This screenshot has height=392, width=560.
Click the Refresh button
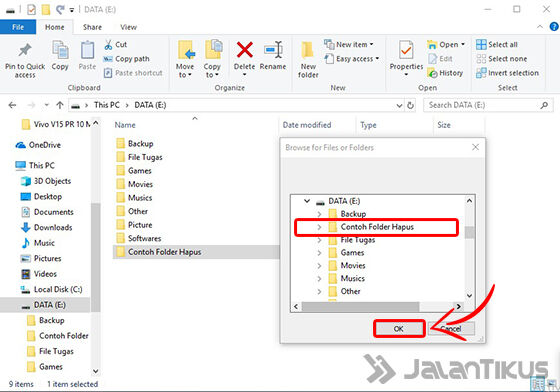point(410,105)
